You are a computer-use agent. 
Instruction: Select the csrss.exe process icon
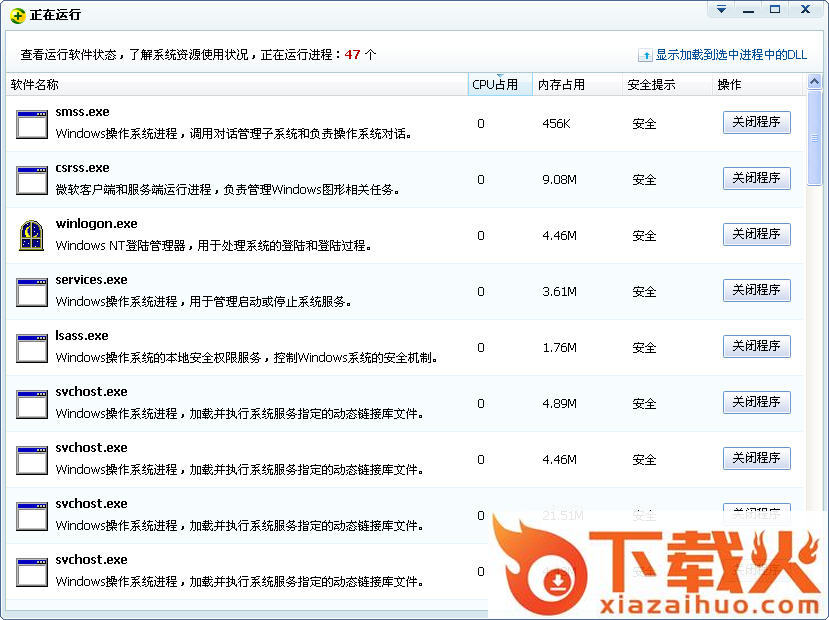[32, 180]
